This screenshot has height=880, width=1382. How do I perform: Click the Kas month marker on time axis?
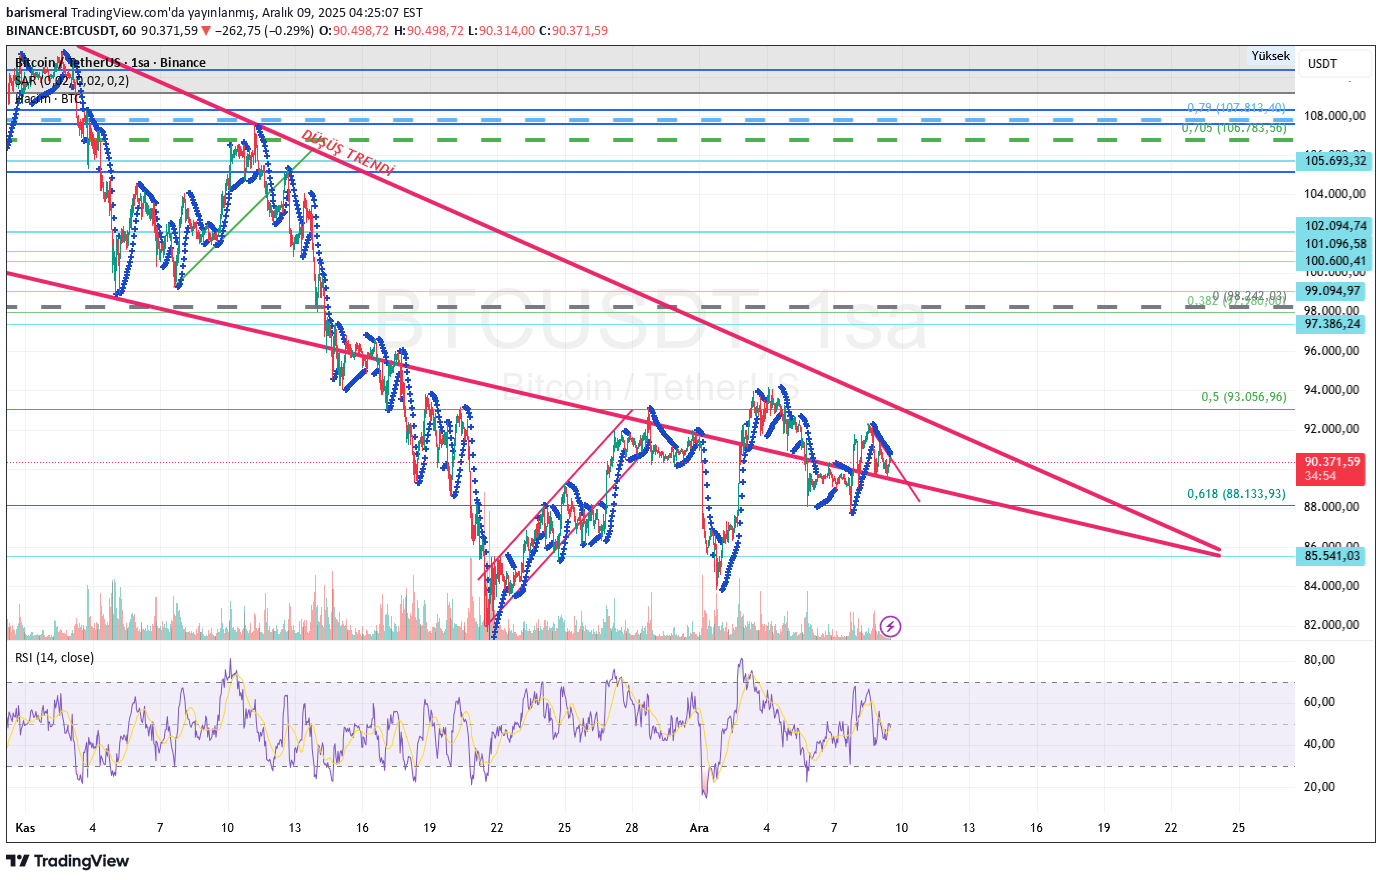click(26, 828)
